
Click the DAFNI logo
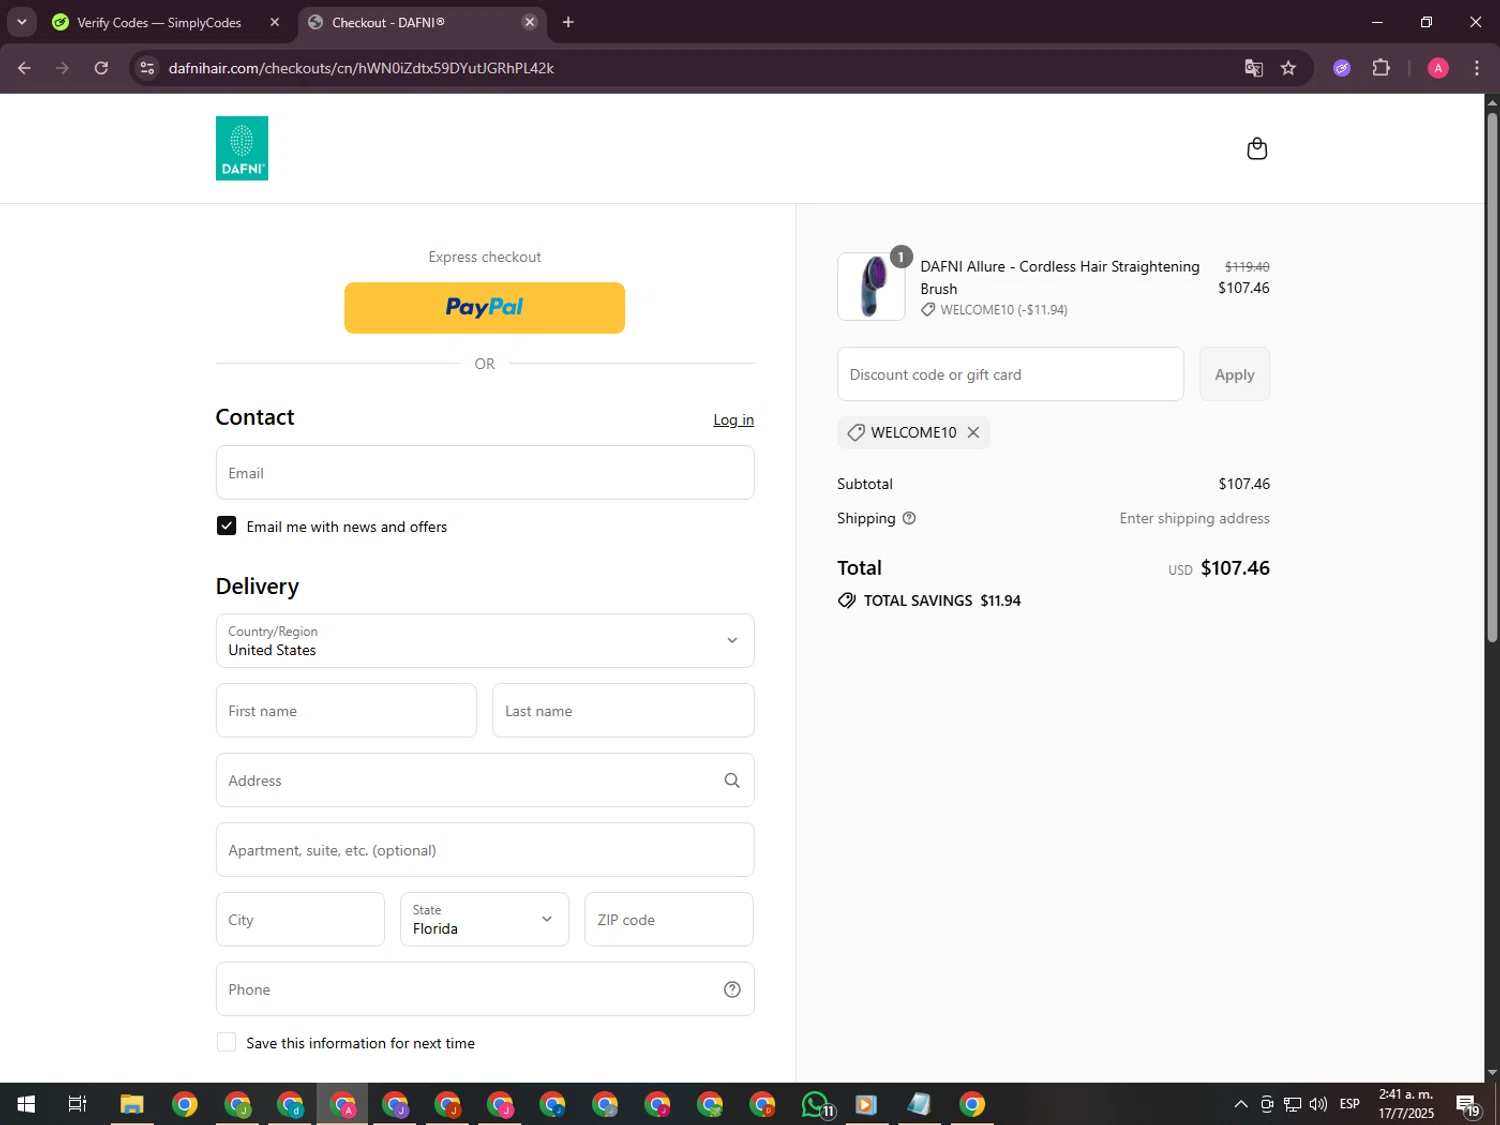coord(242,148)
